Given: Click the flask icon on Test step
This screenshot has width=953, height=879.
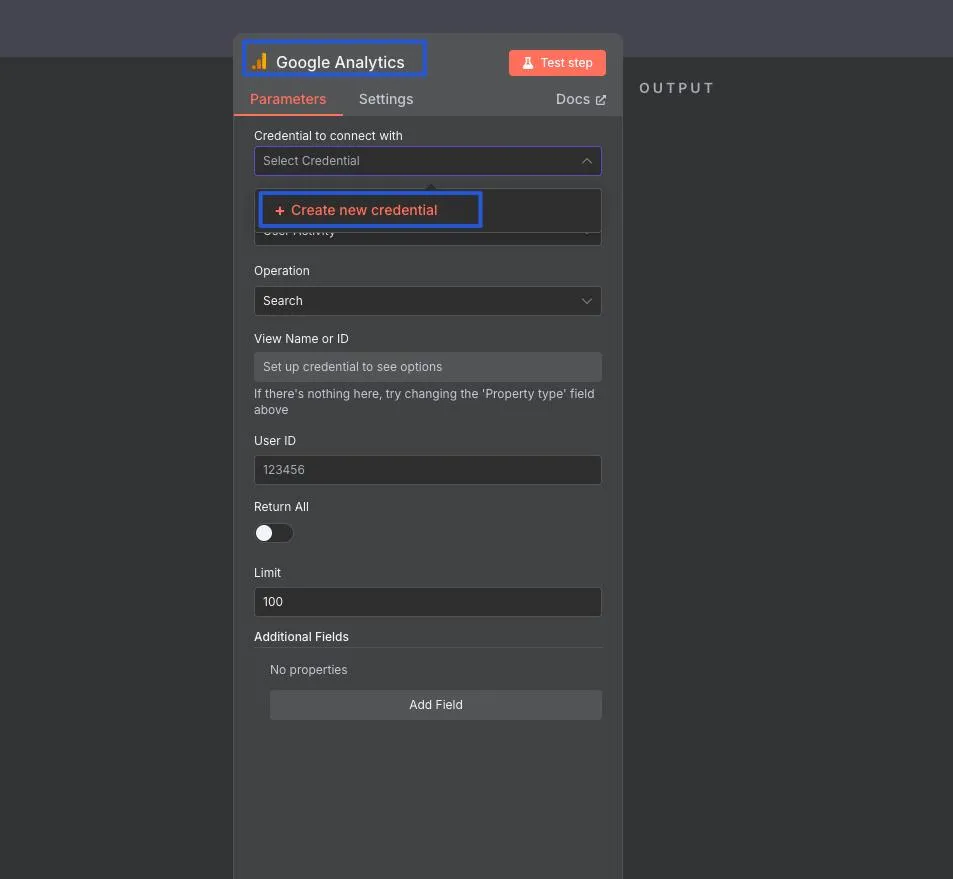Looking at the screenshot, I should click(x=528, y=63).
